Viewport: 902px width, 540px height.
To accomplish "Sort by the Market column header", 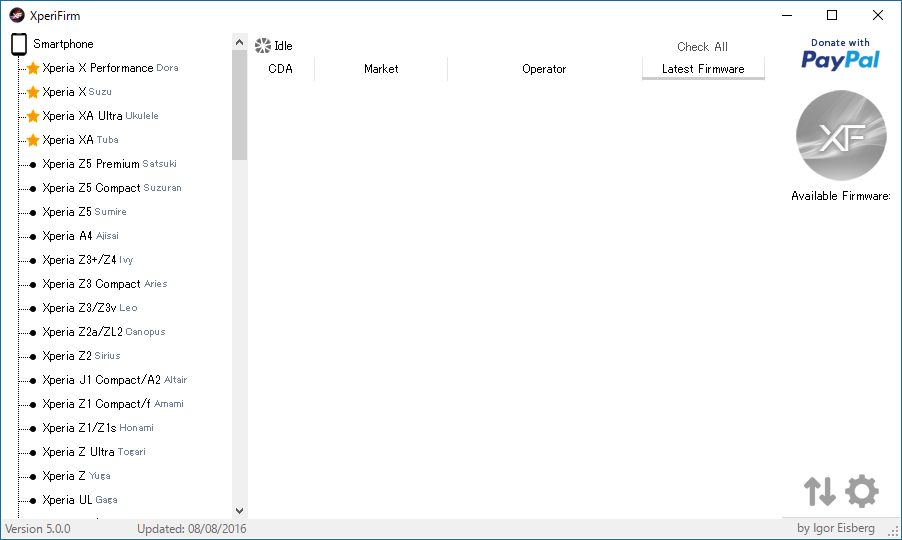I will 381,69.
